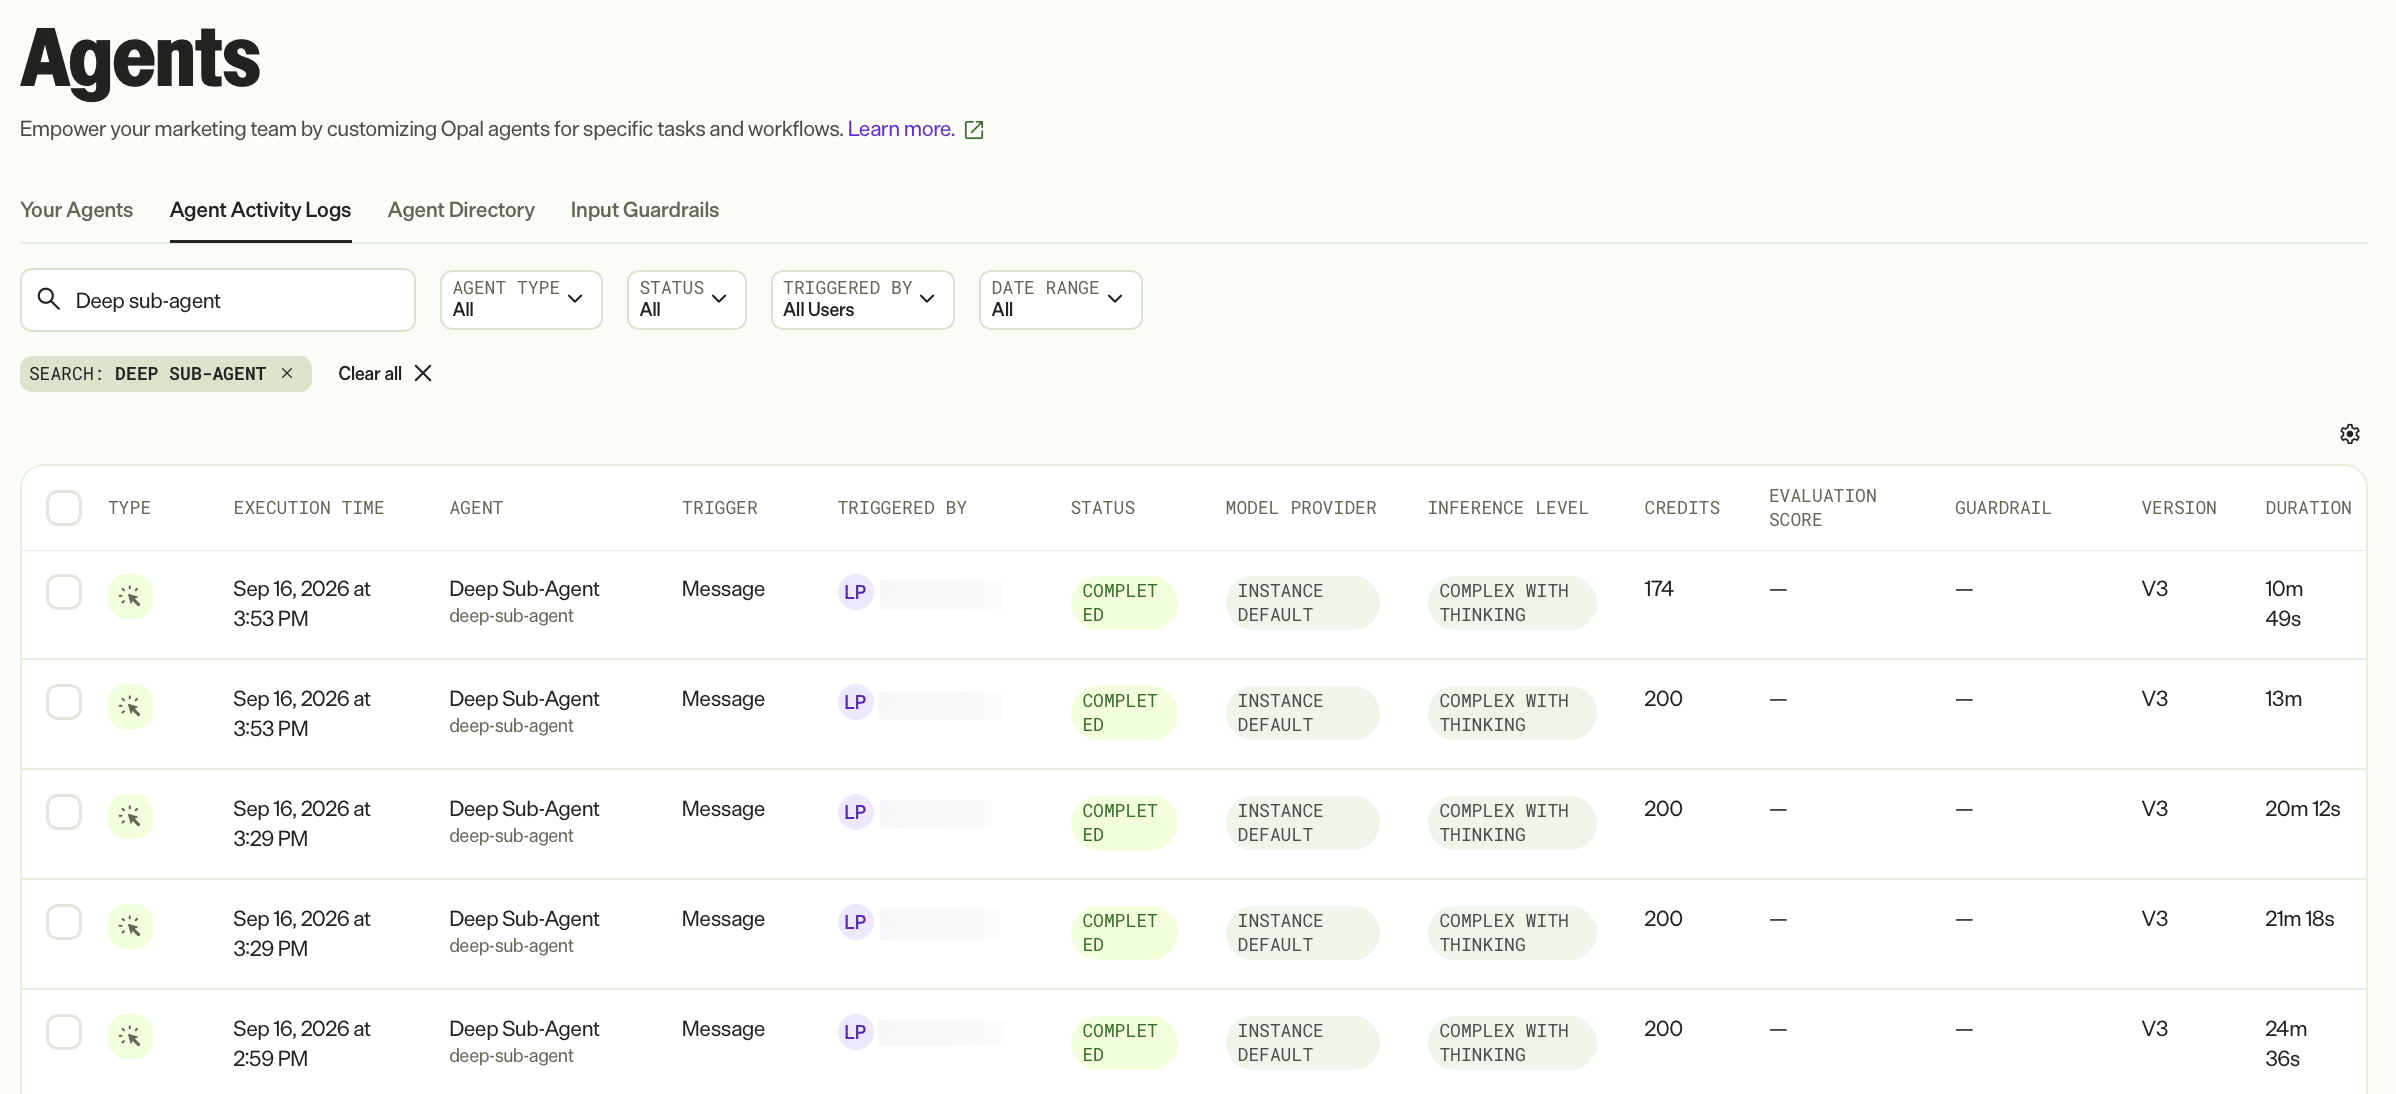The height and width of the screenshot is (1094, 2396).
Task: Click agent type icon in 20m 12s row
Action: pos(130,817)
